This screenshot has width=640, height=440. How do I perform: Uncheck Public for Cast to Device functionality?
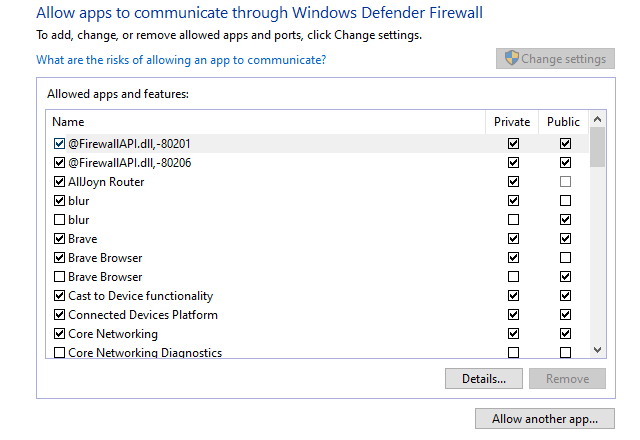[565, 296]
